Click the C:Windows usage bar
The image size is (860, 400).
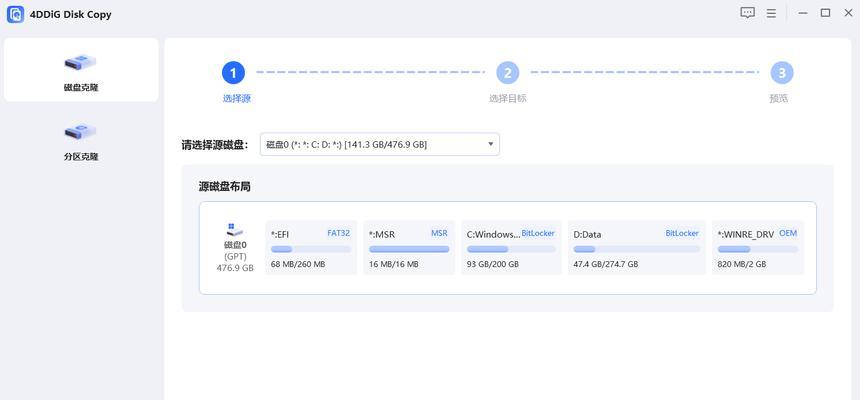pyautogui.click(x=511, y=249)
